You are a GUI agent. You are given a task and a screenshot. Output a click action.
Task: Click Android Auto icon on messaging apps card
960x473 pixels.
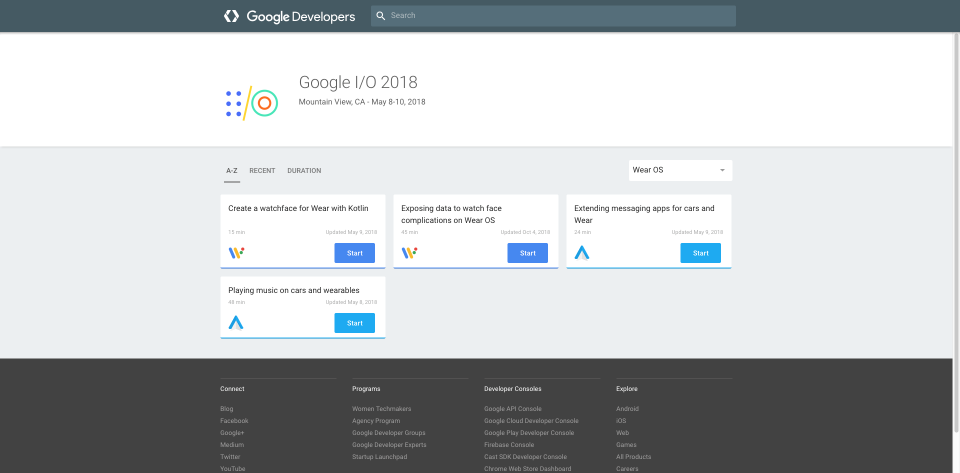tap(582, 253)
